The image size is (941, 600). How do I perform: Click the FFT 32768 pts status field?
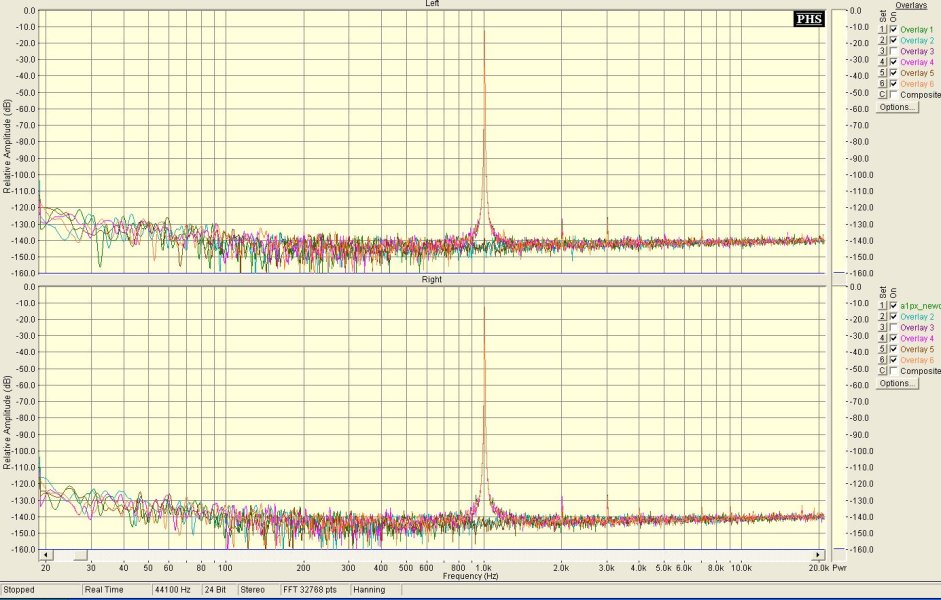[314, 590]
